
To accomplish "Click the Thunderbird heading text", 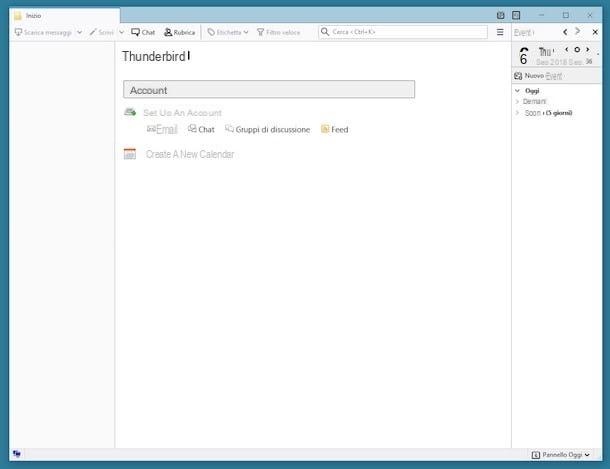I will point(154,56).
